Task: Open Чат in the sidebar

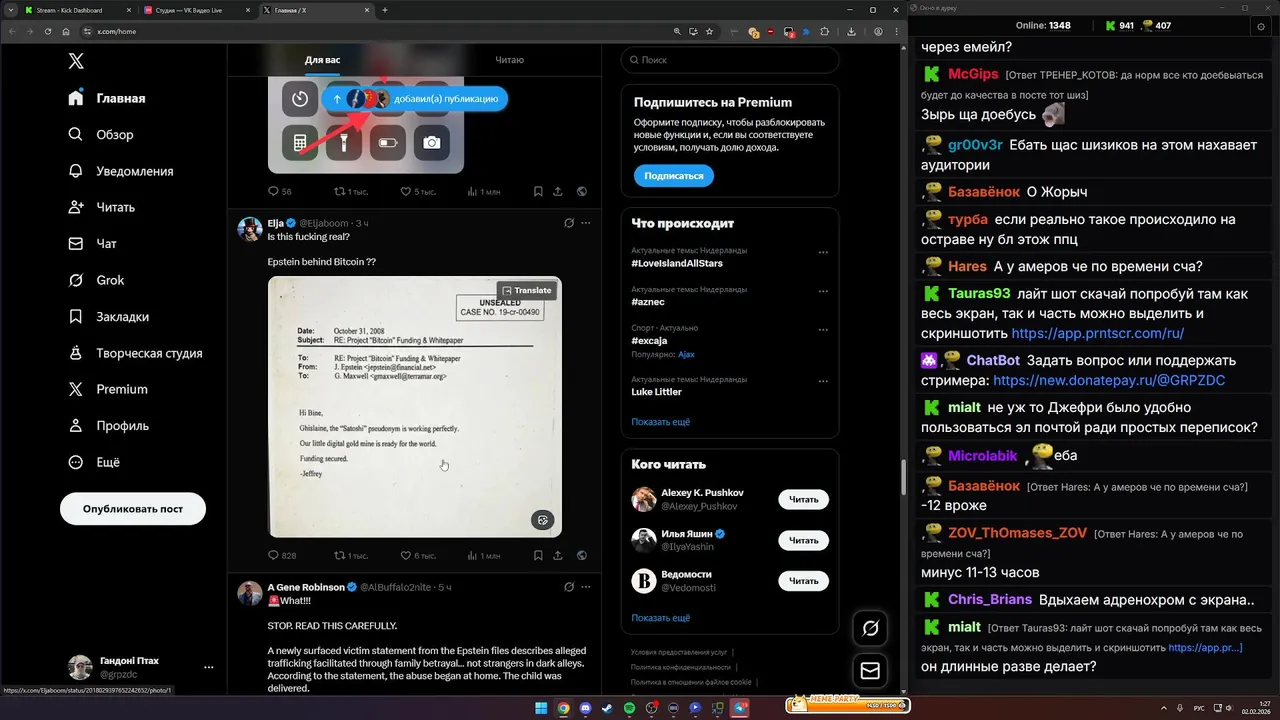Action: tap(92, 243)
